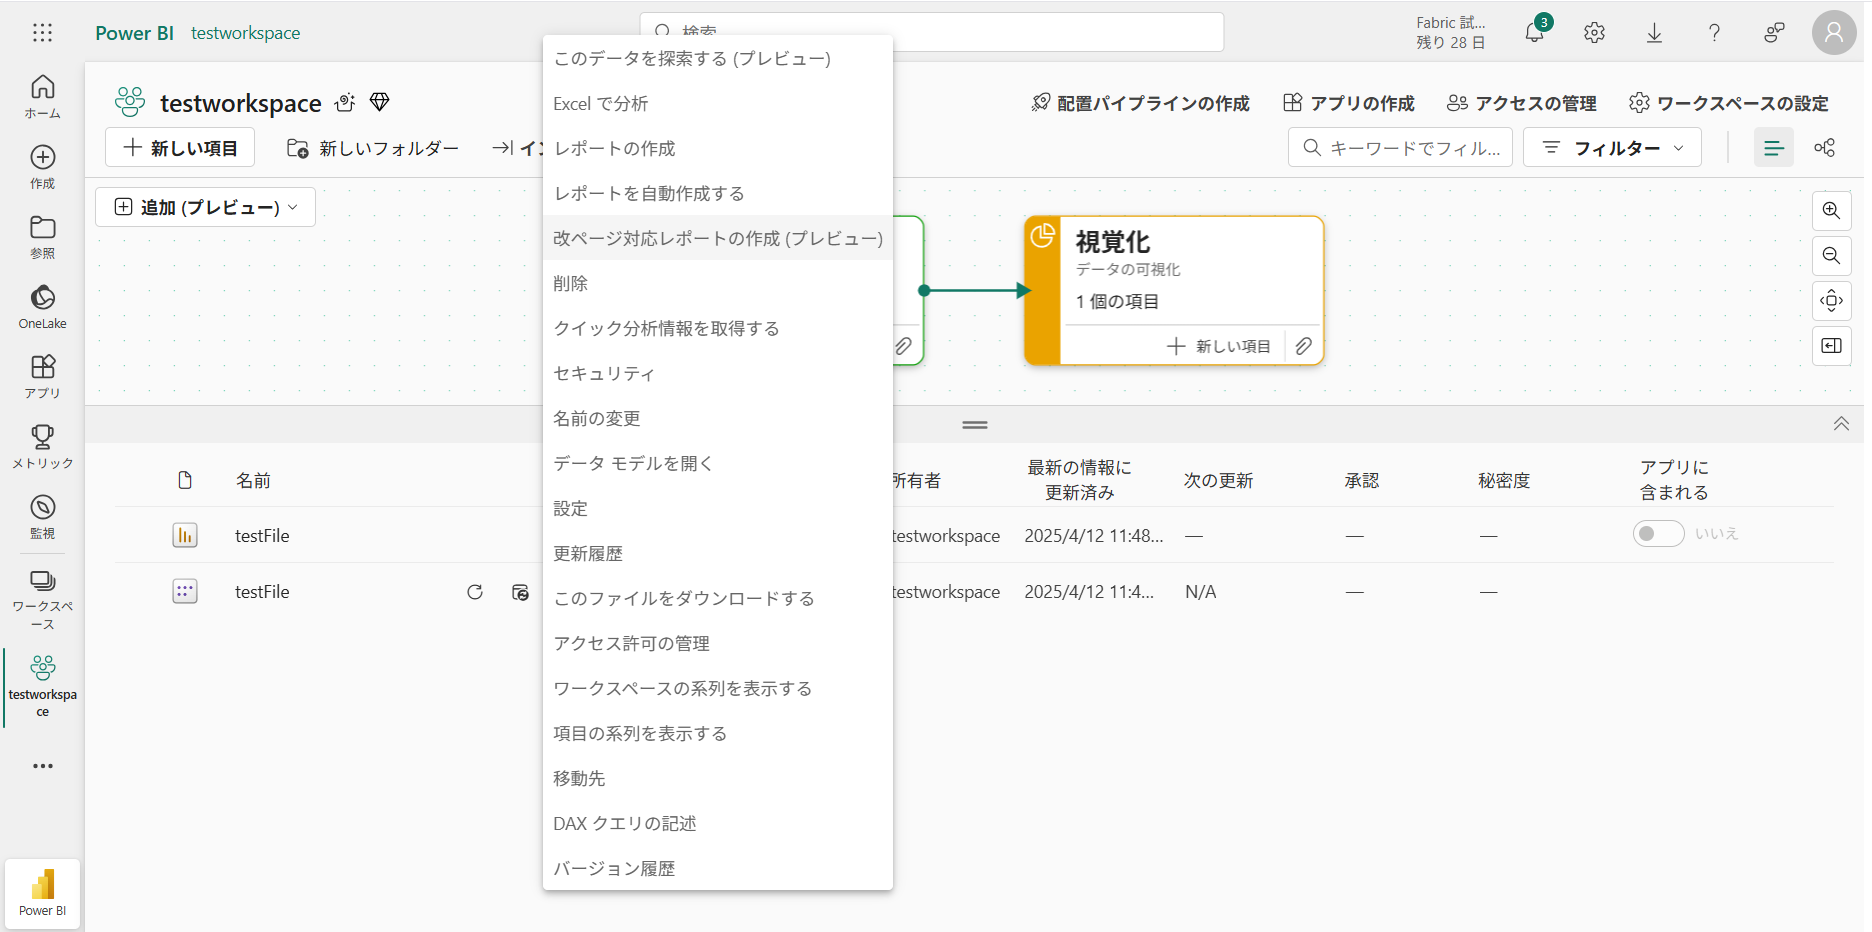This screenshot has width=1872, height=932.
Task: Open ワークスペースの設定
Action: [1729, 103]
